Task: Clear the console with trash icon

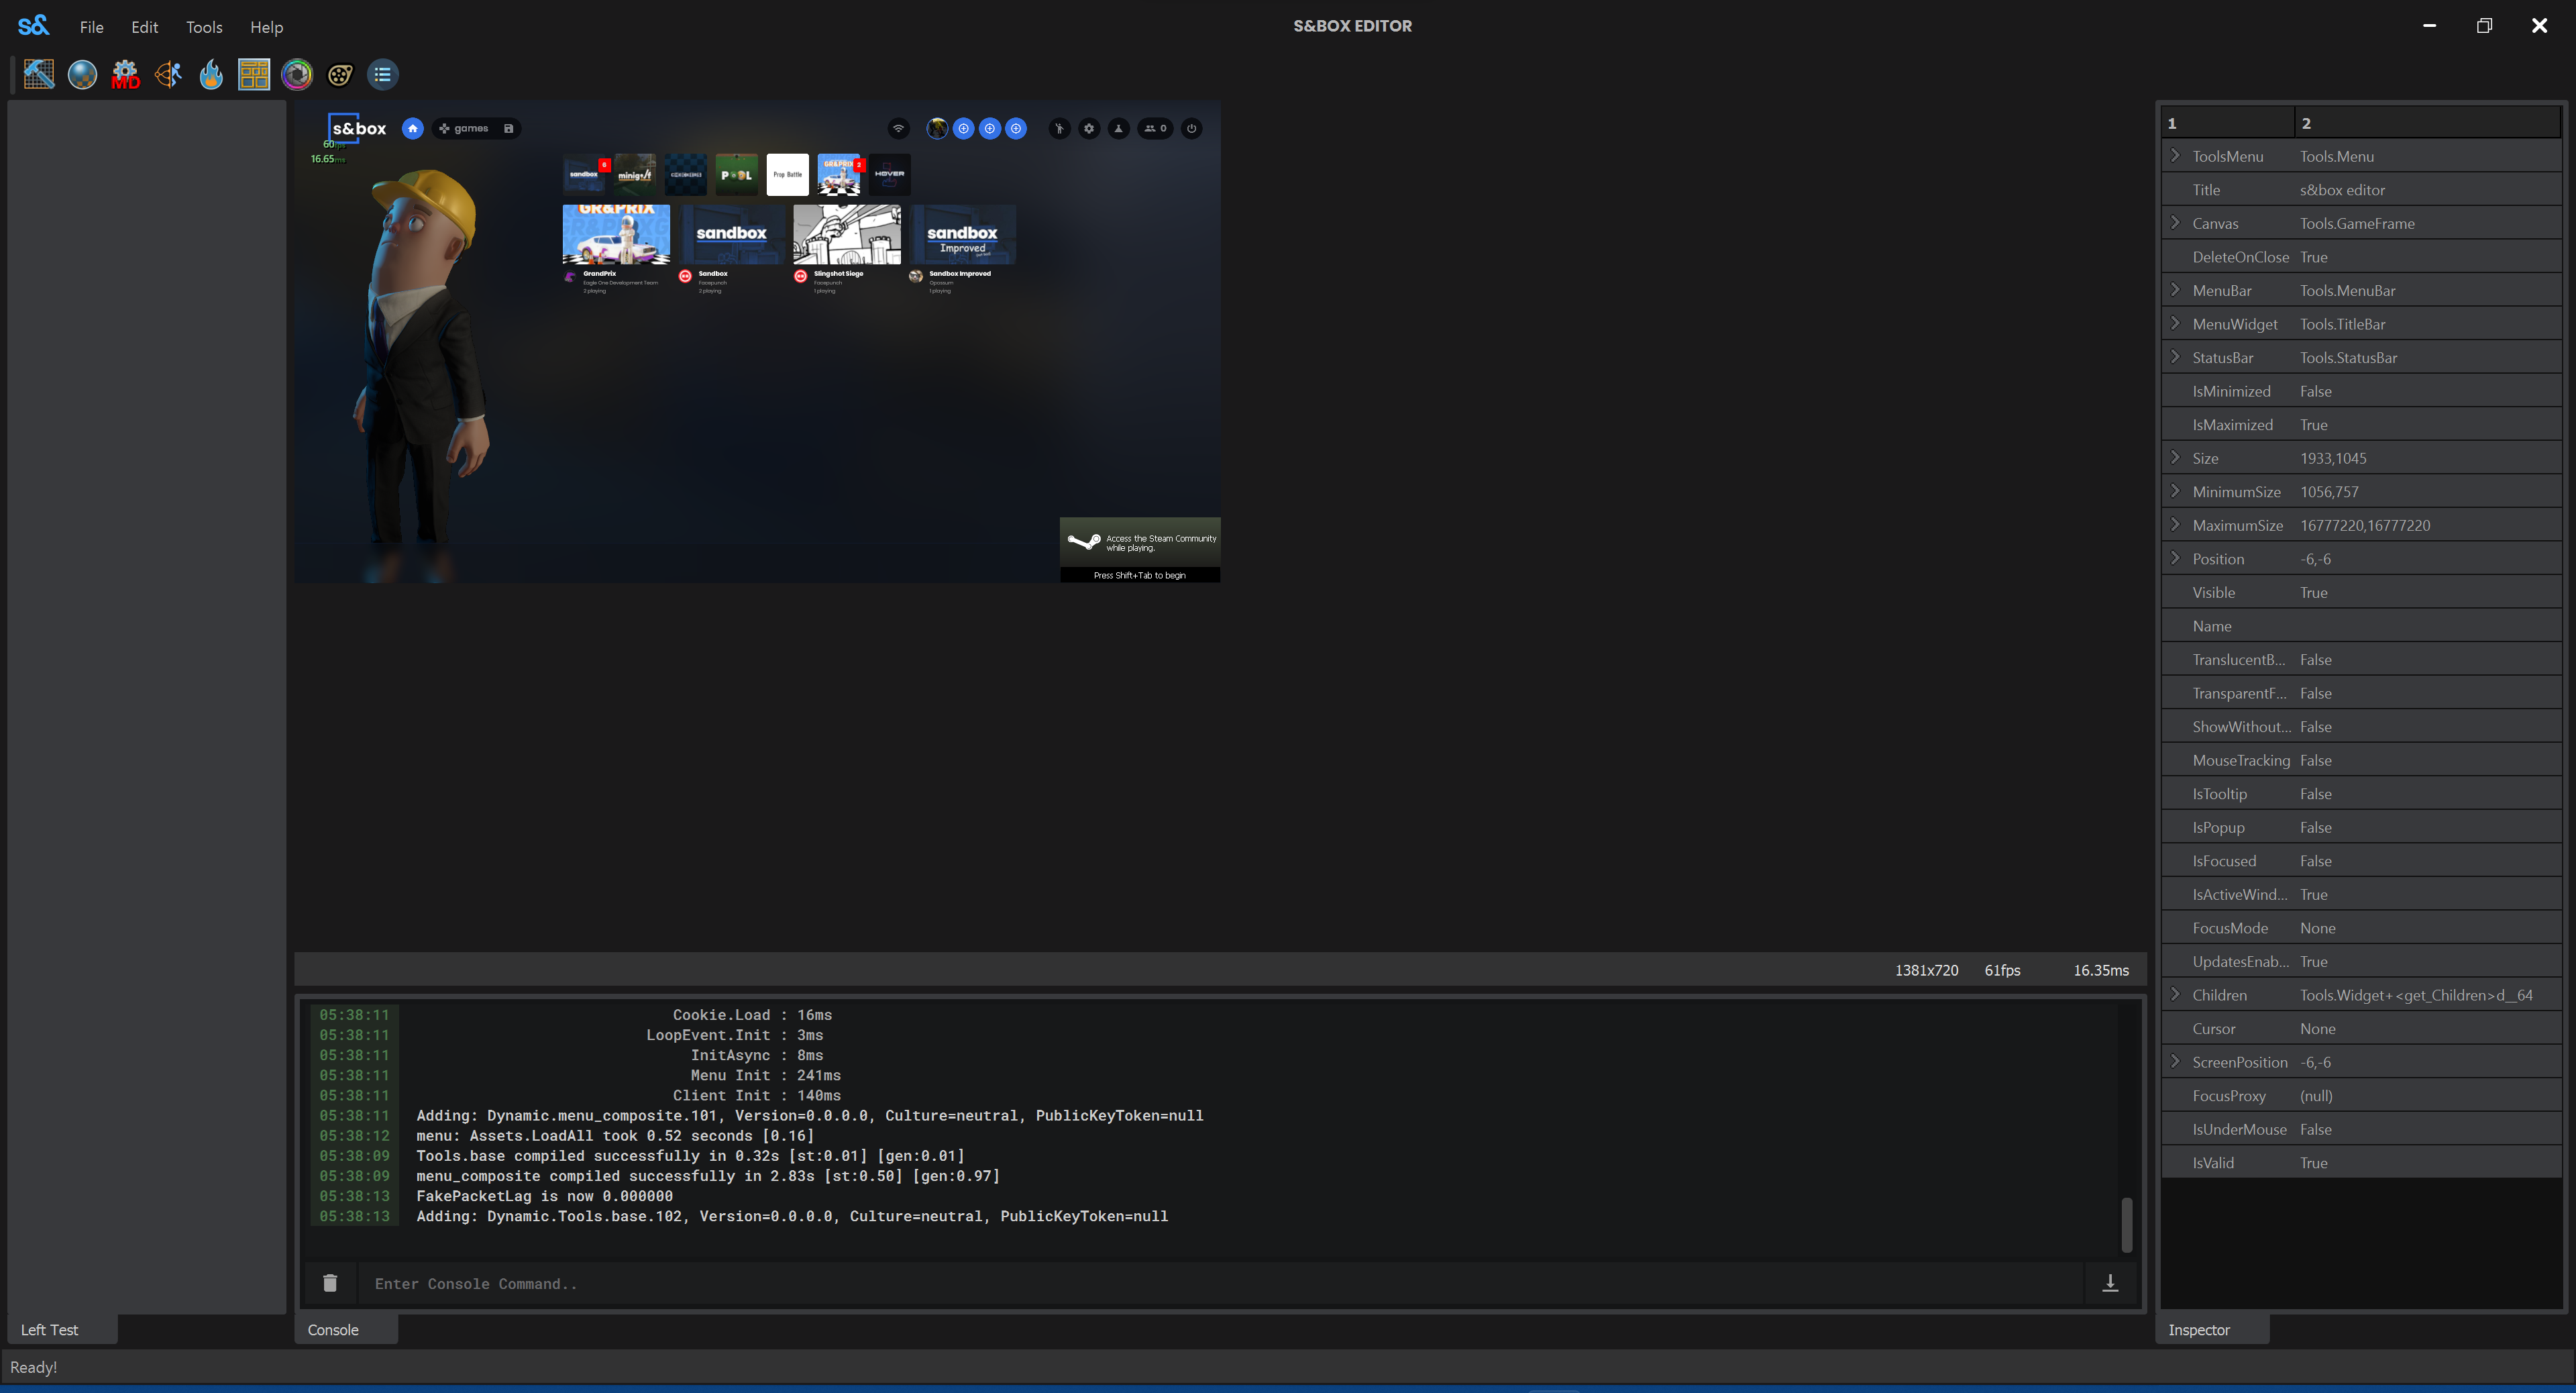Action: [x=330, y=1283]
